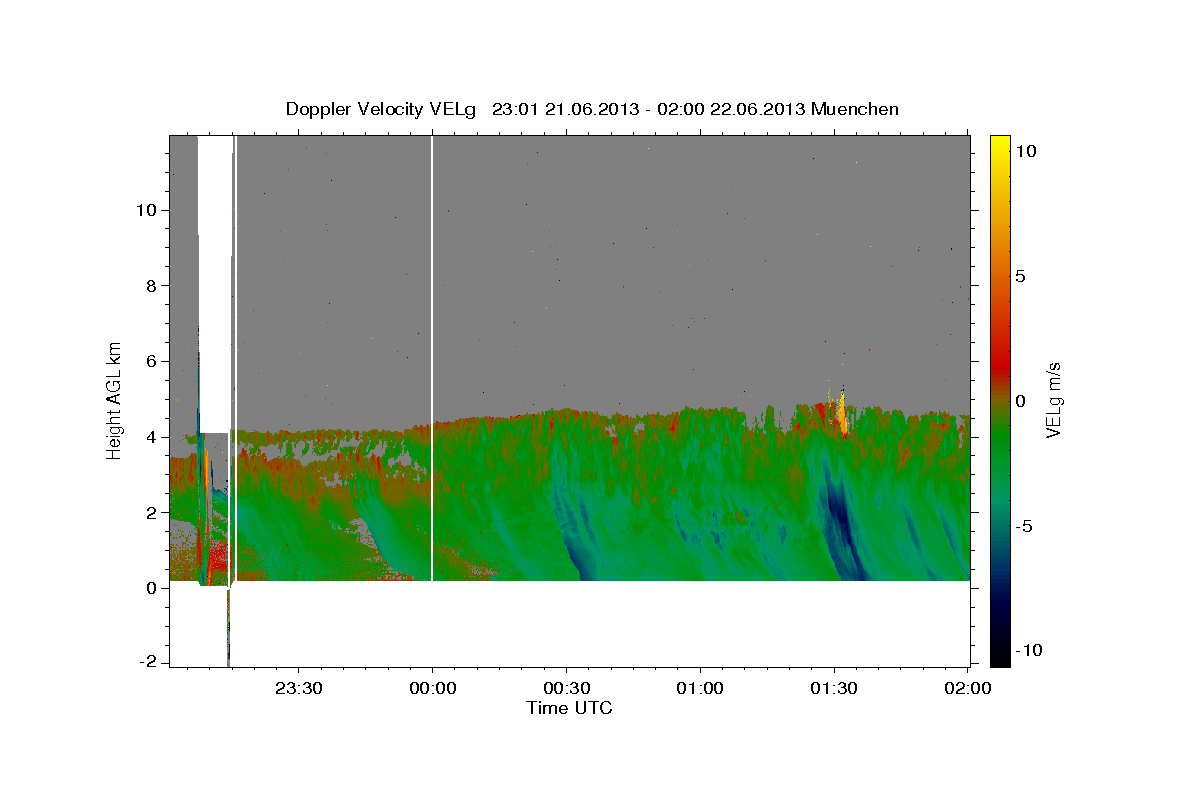Click the 'Time UTC' axis label
Image resolution: width=1200 pixels, height=800 pixels.
click(x=569, y=708)
